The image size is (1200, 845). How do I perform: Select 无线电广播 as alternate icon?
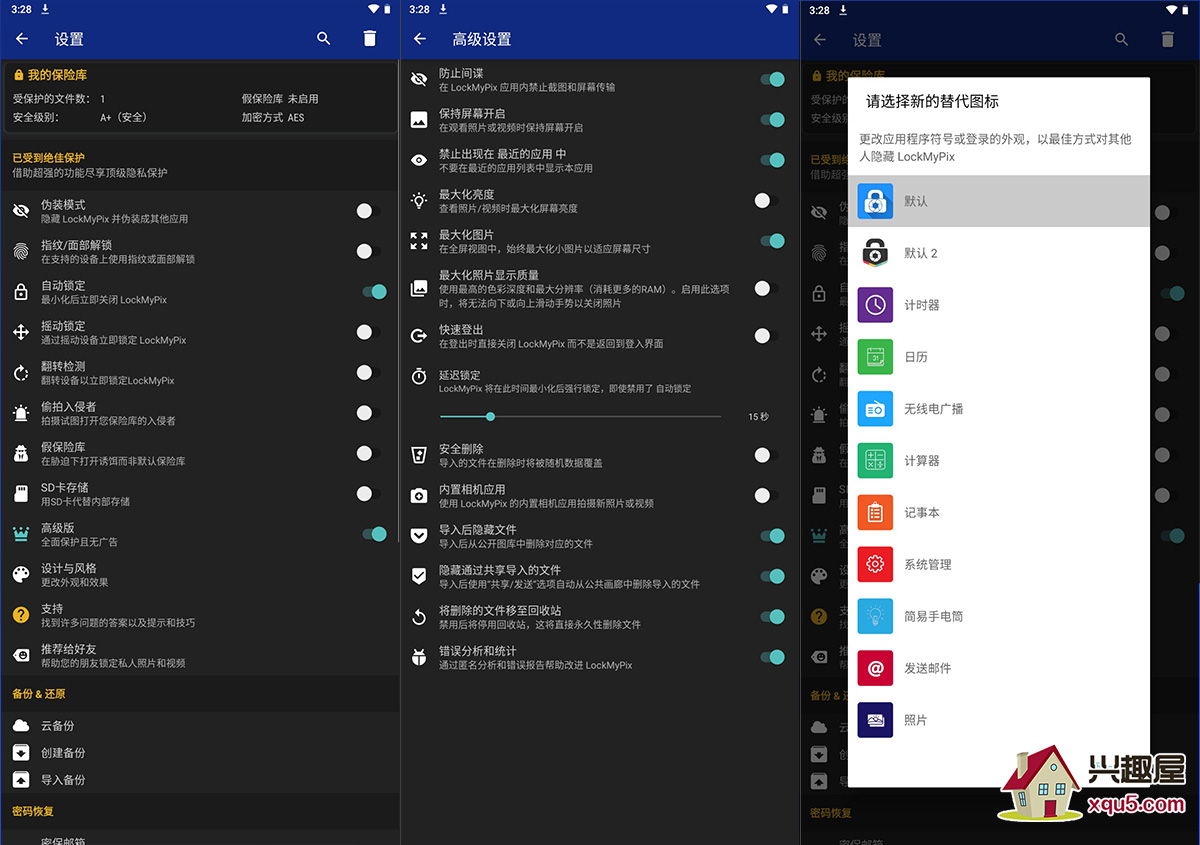(999, 409)
